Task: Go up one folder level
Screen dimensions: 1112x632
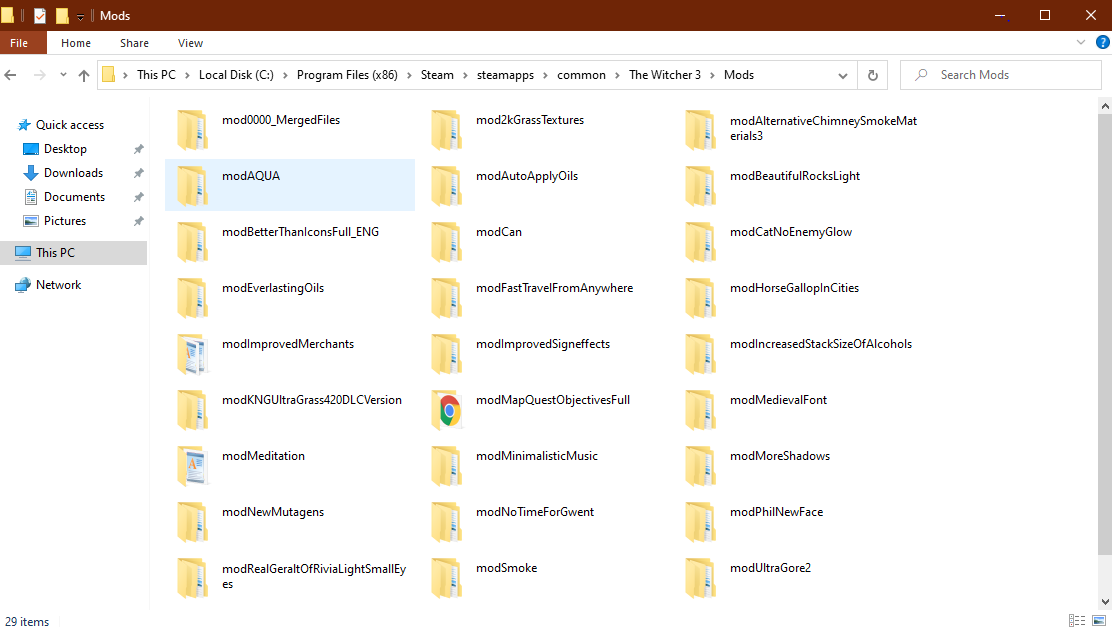Action: (84, 75)
